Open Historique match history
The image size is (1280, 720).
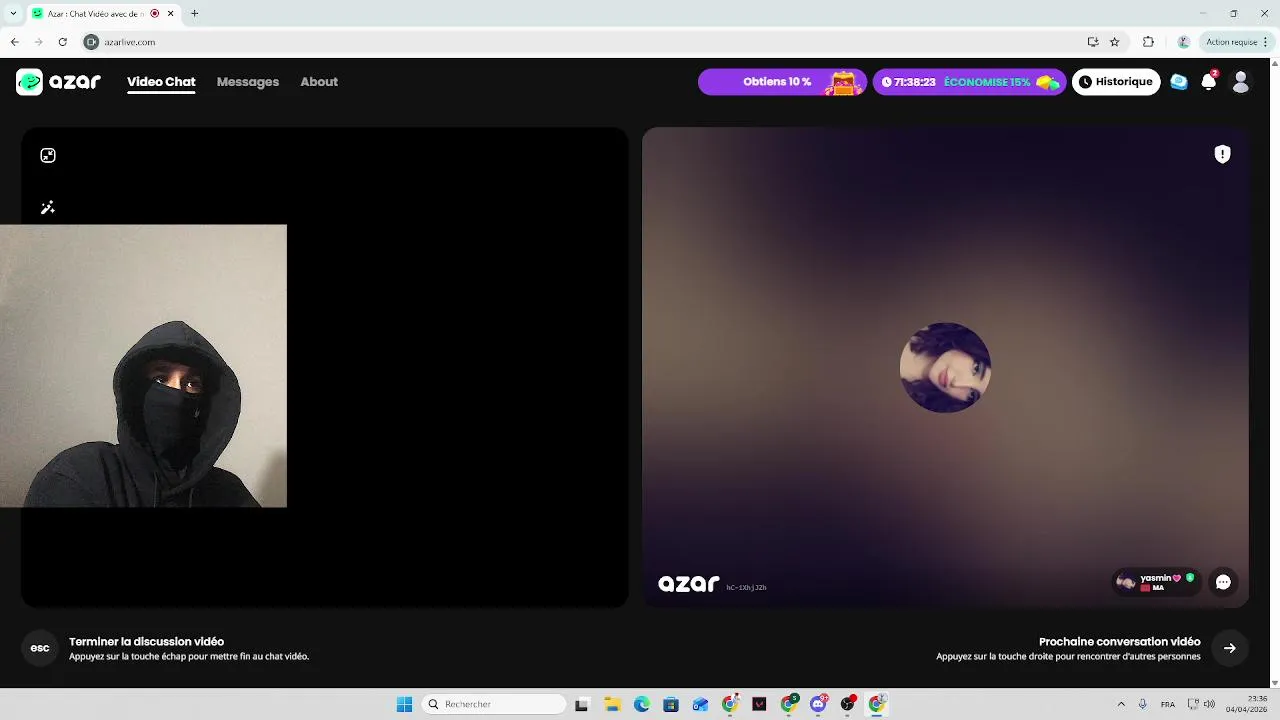pyautogui.click(x=1116, y=82)
